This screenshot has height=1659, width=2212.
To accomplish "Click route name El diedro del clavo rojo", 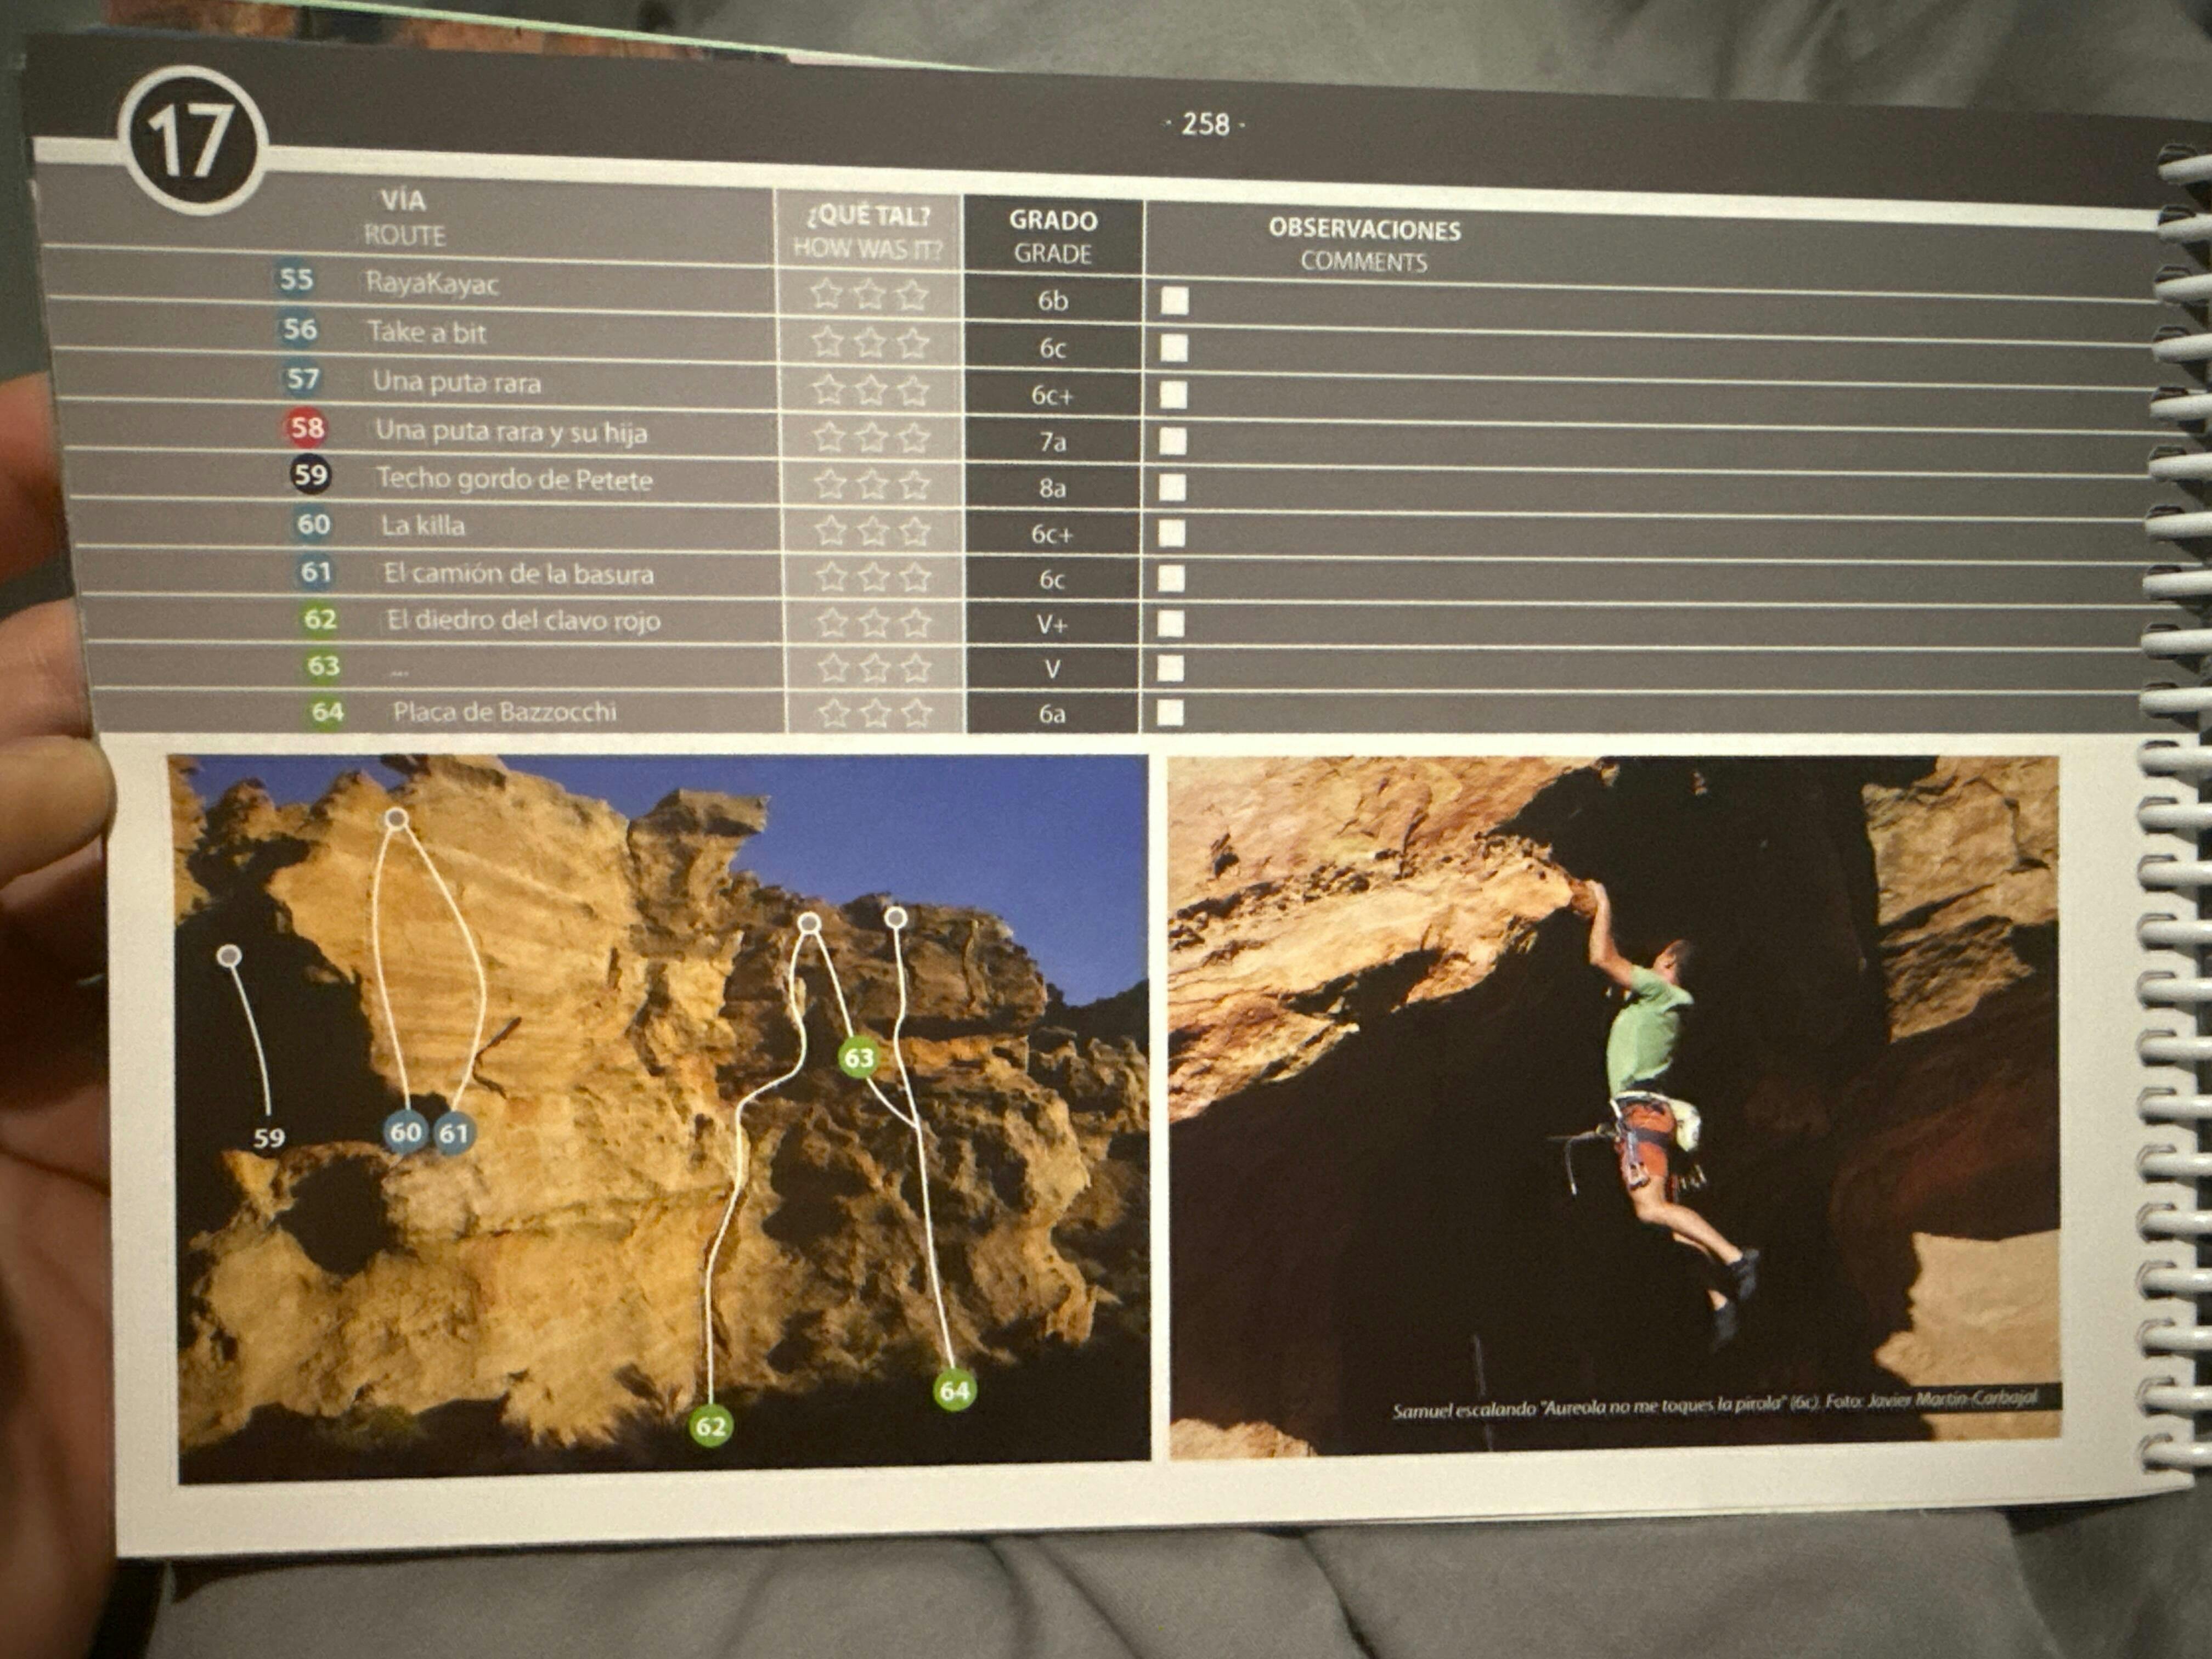I will (x=523, y=620).
